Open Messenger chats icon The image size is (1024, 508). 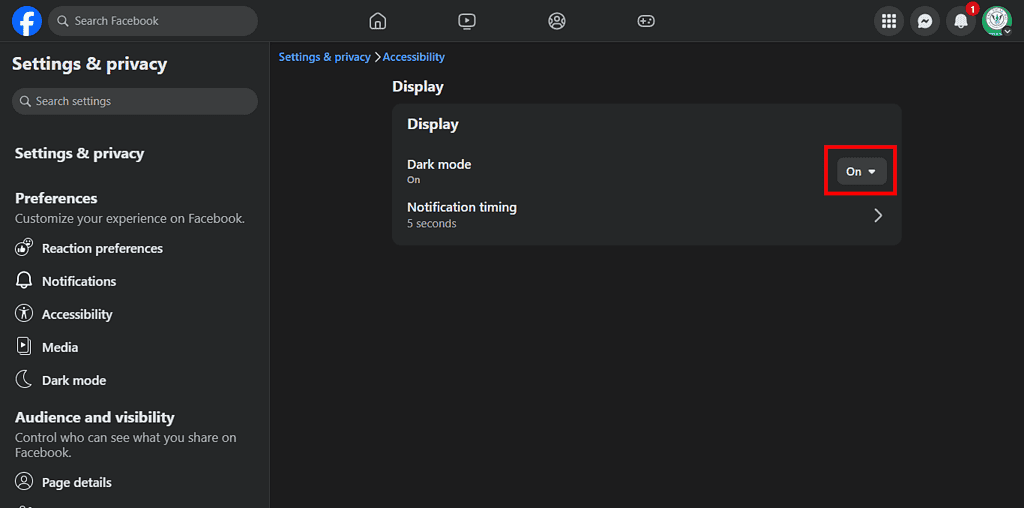coord(925,21)
